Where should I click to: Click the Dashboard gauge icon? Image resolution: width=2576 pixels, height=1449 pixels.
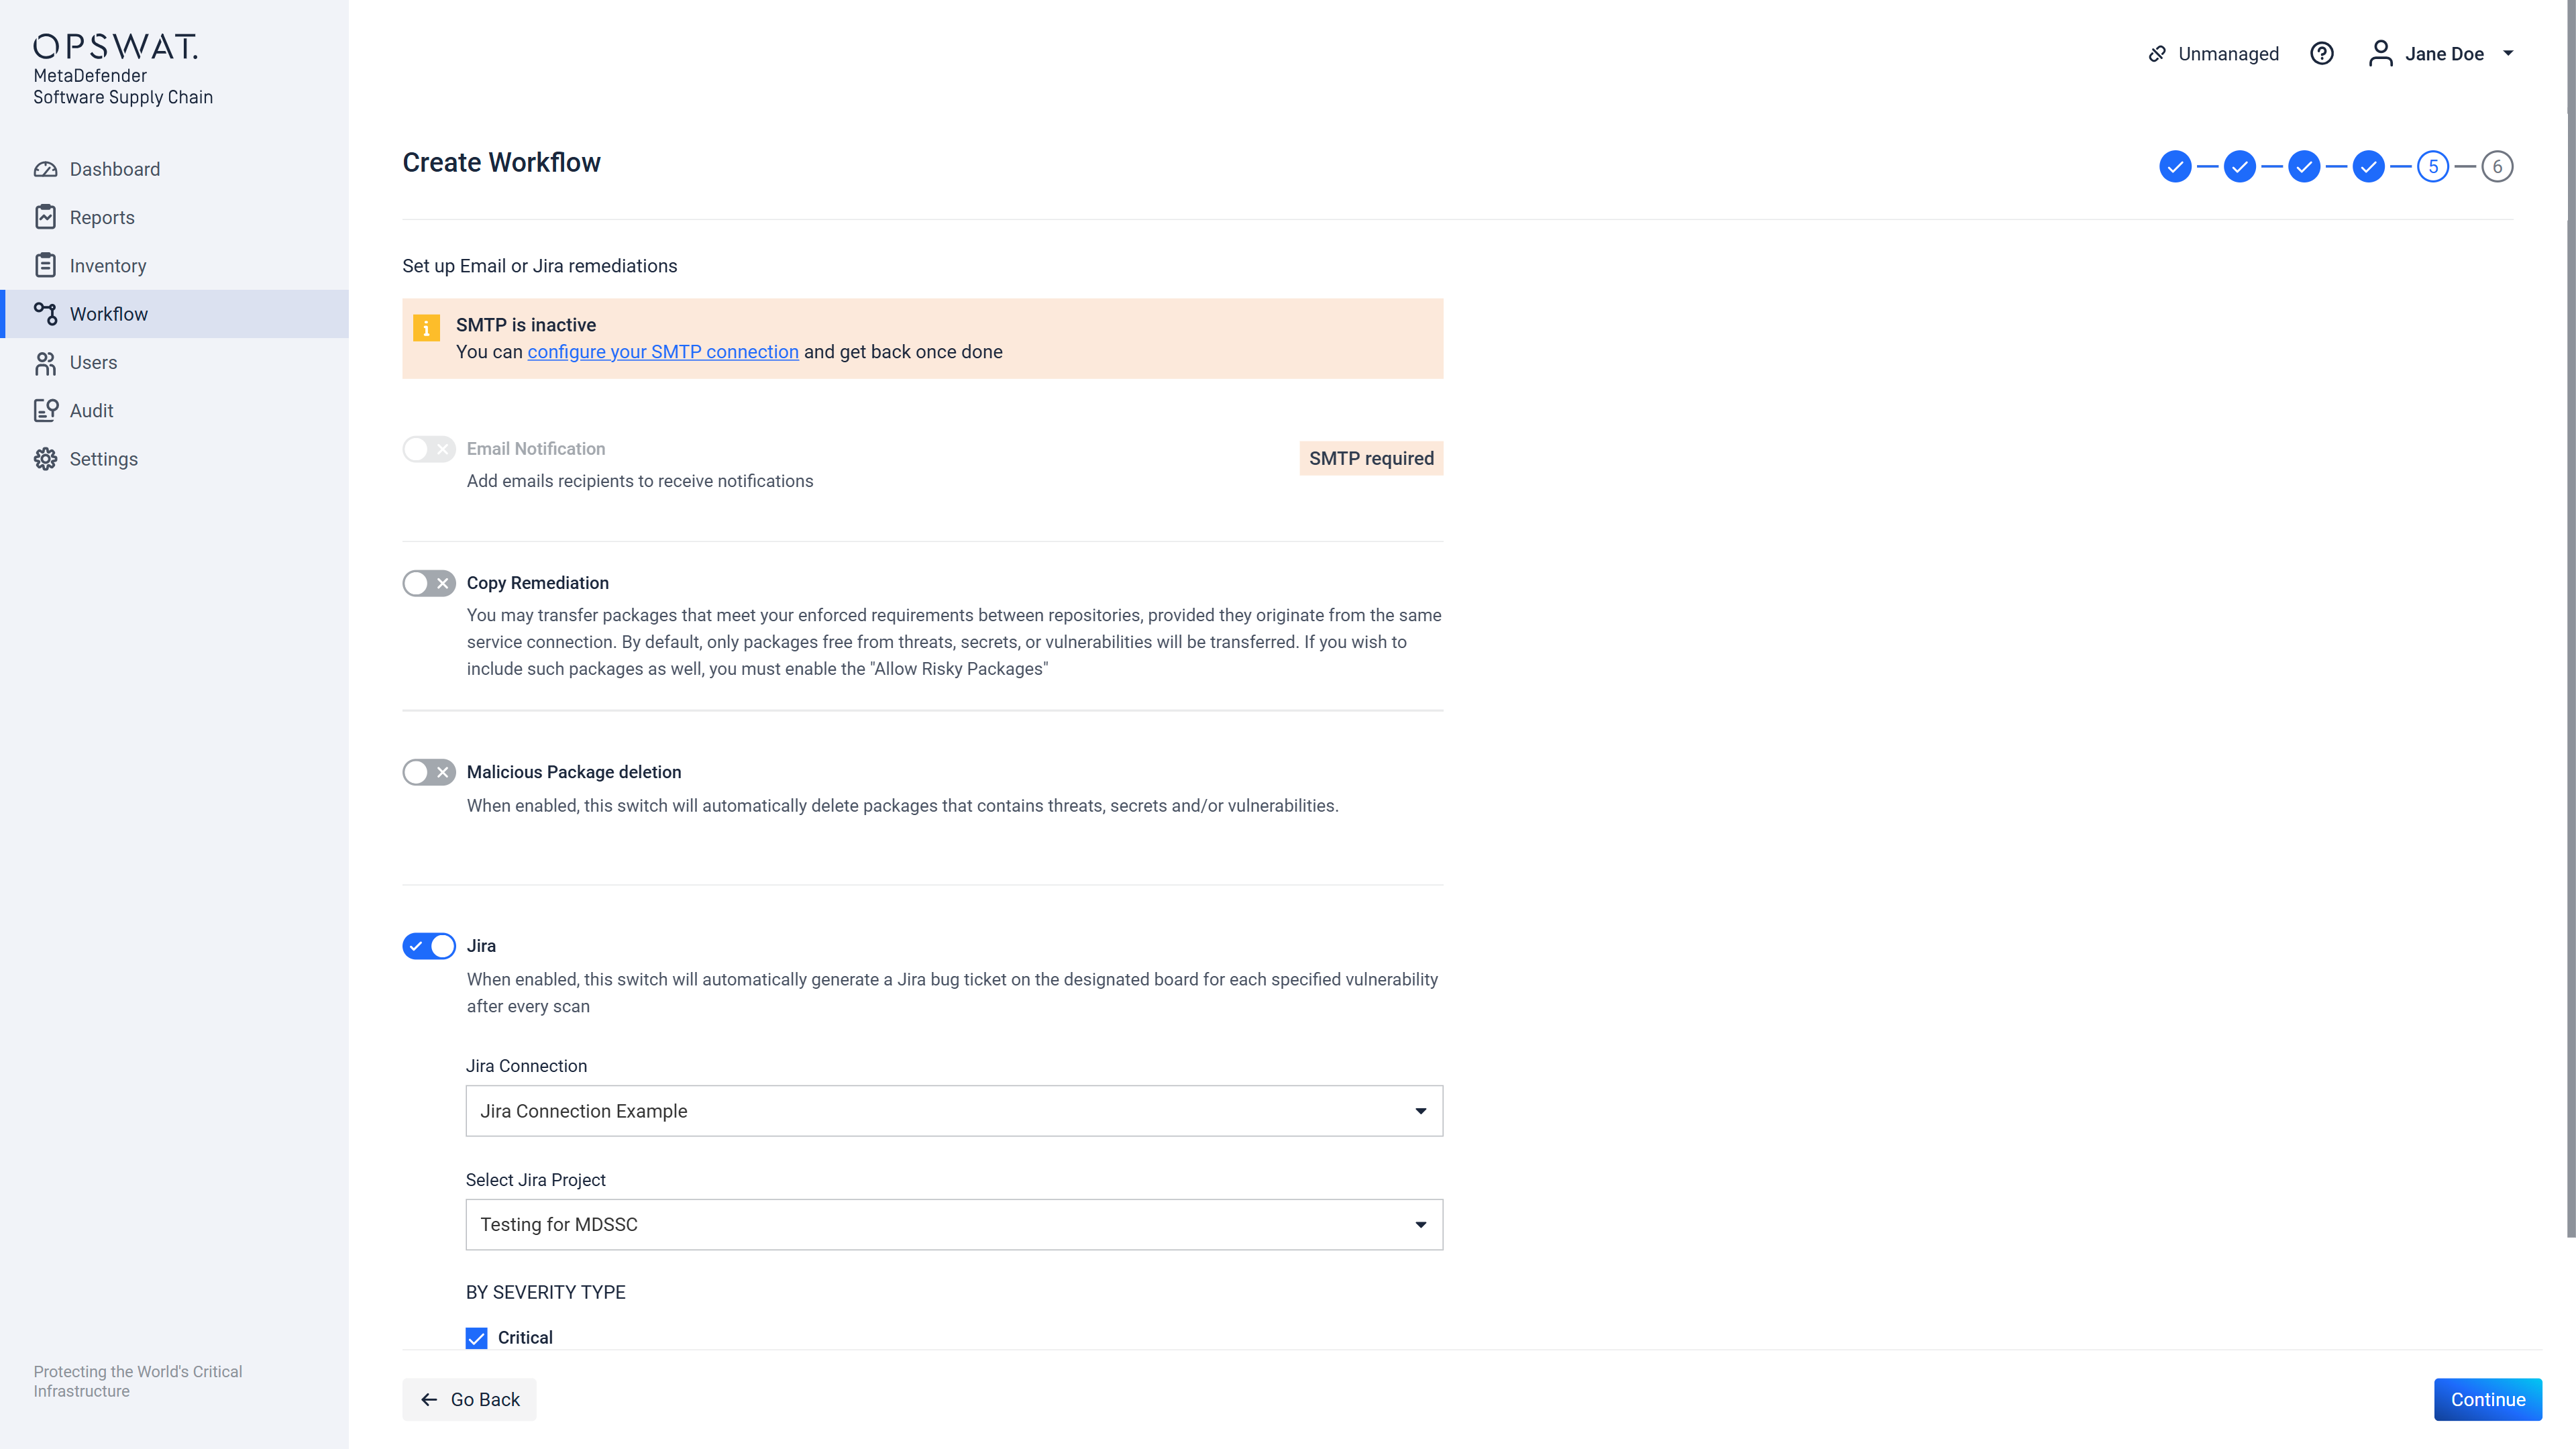45,169
